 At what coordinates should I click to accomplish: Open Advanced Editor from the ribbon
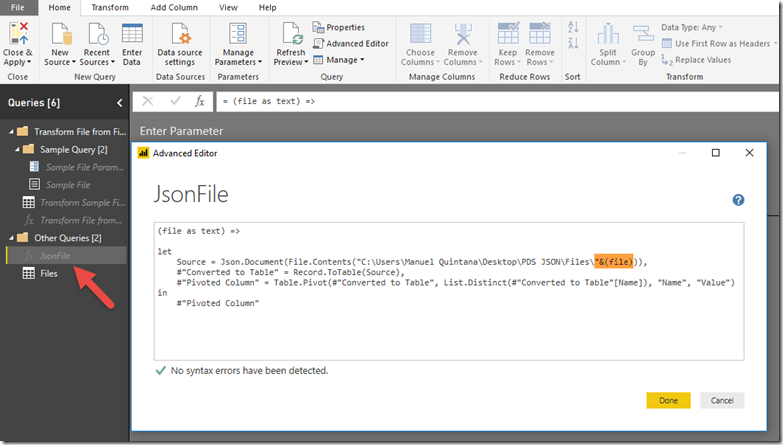351,43
